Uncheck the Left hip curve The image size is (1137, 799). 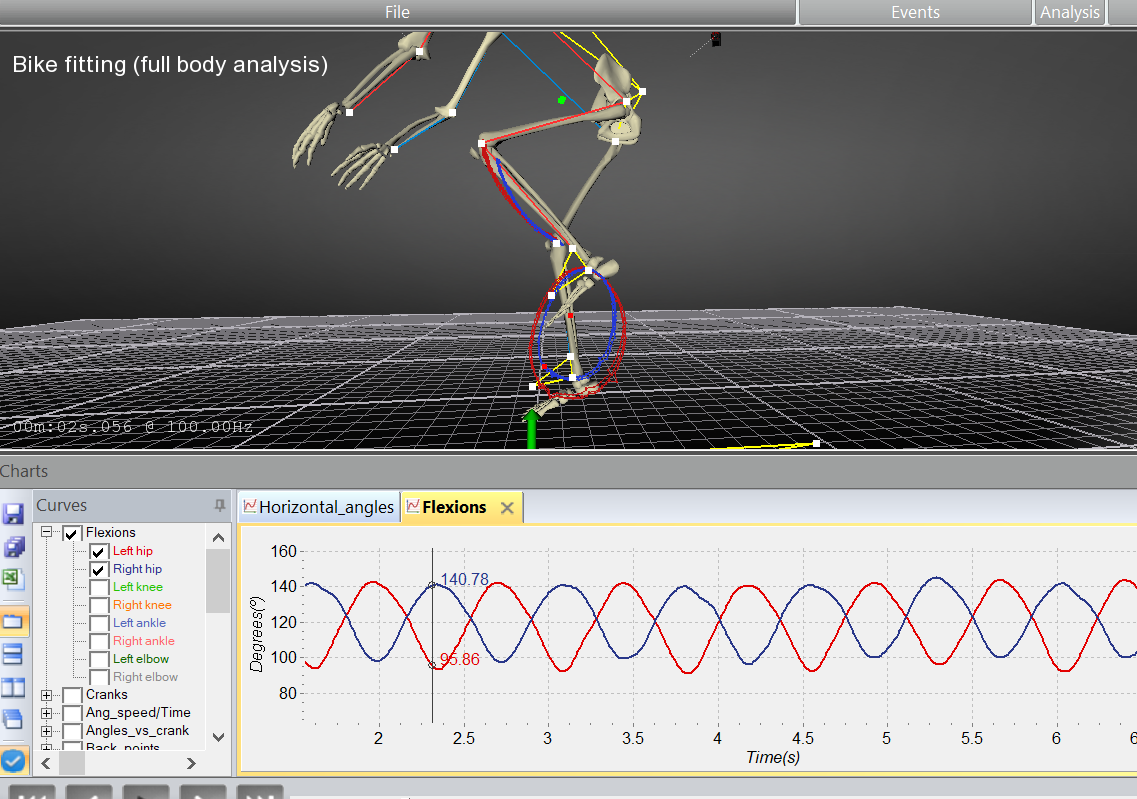tap(99, 551)
